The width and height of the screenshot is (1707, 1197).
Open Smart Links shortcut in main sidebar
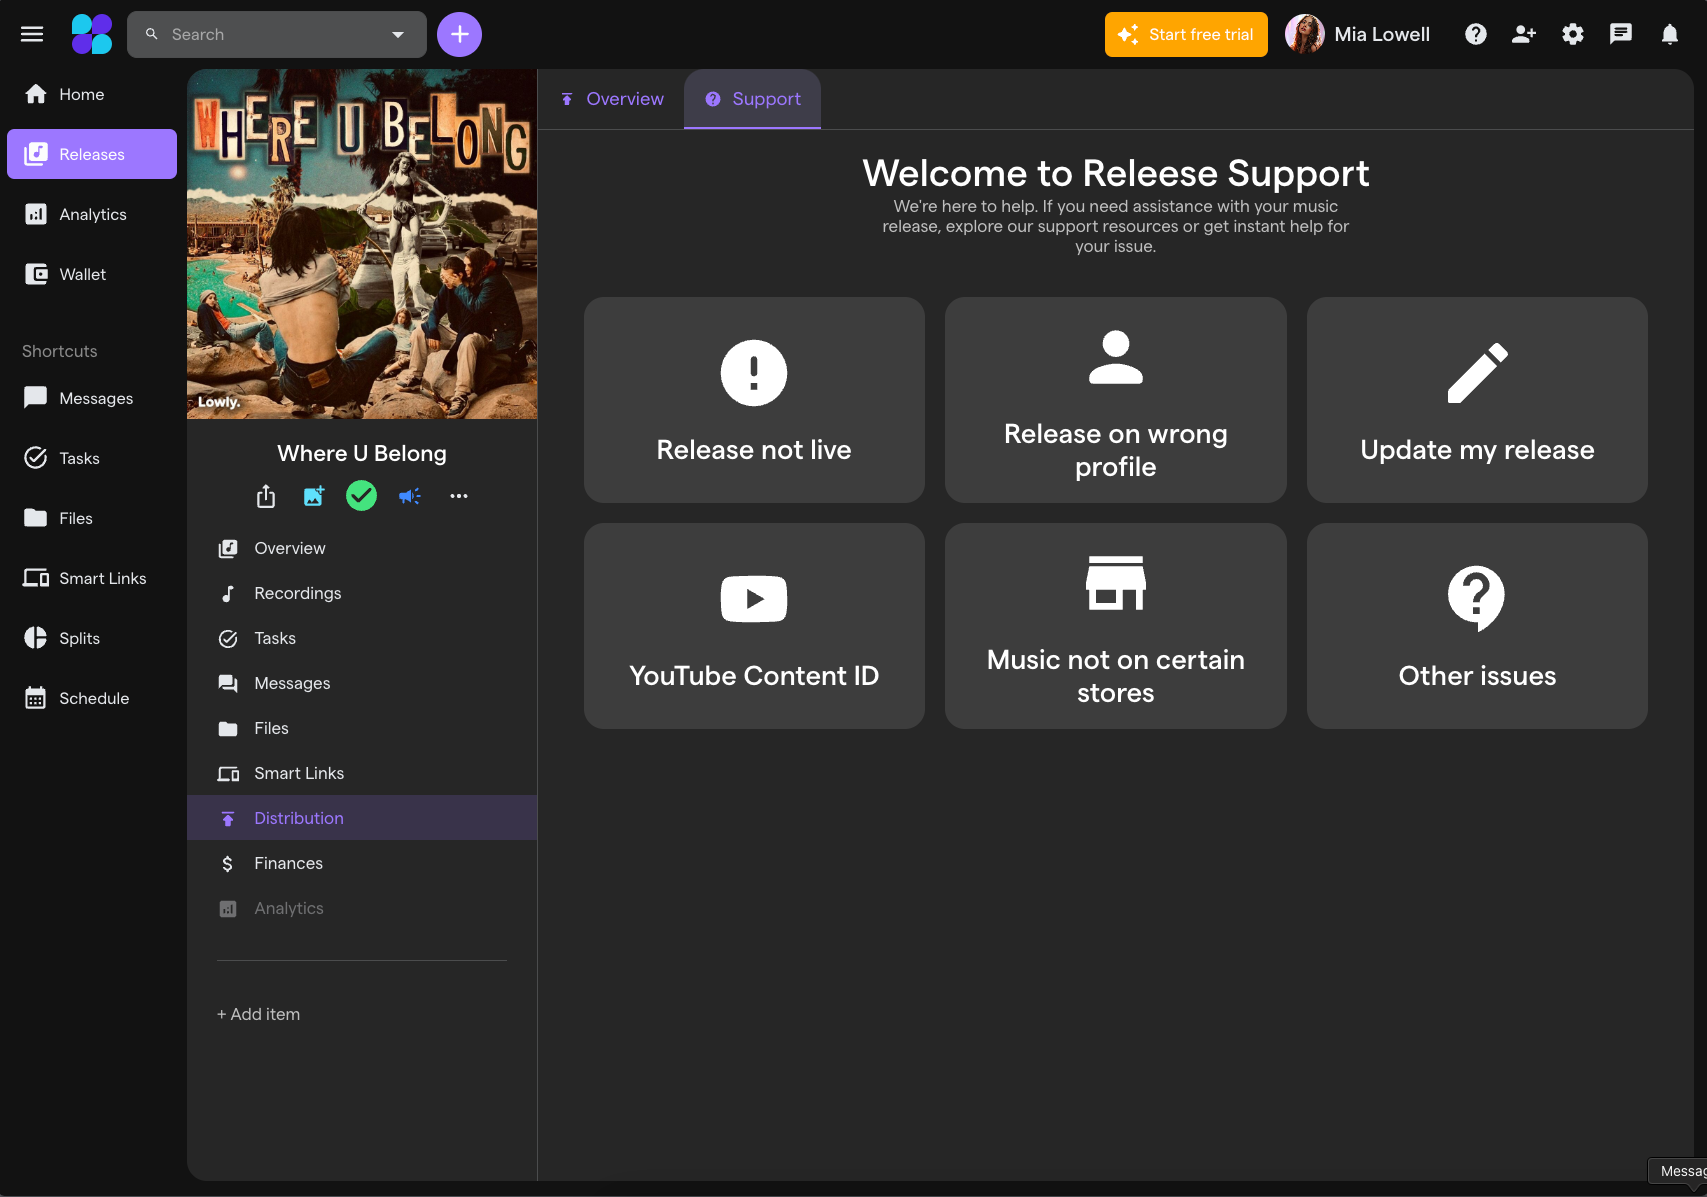coord(92,578)
